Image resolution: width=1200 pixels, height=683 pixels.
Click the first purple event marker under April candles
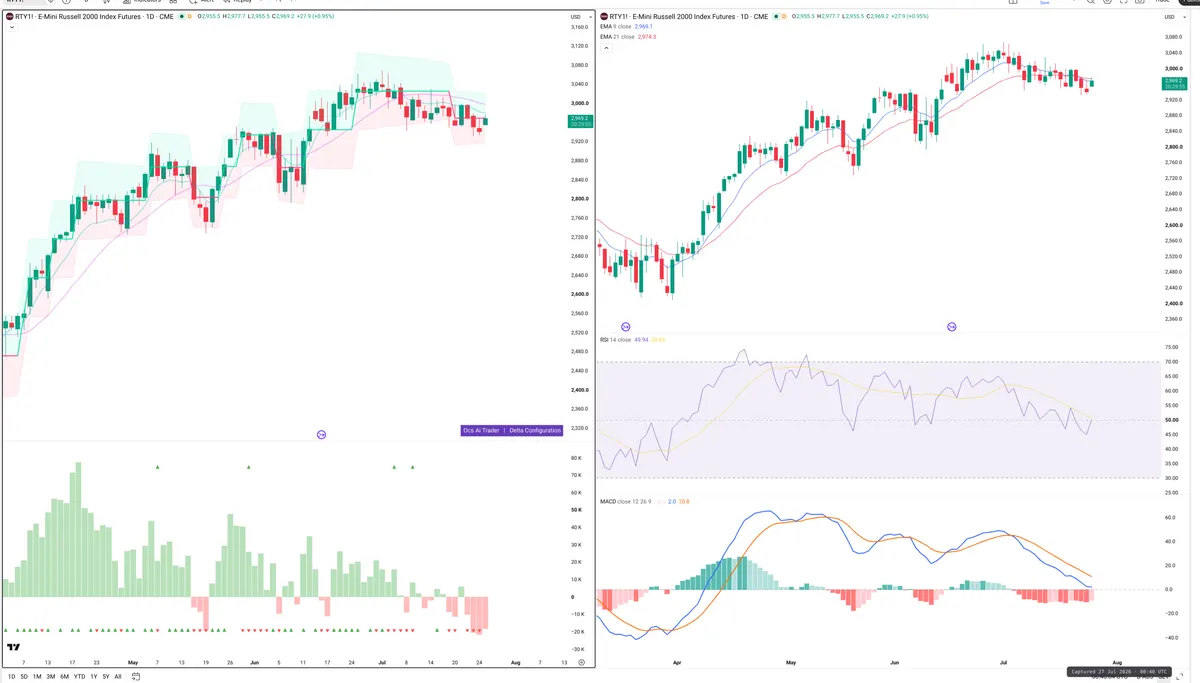coord(626,327)
